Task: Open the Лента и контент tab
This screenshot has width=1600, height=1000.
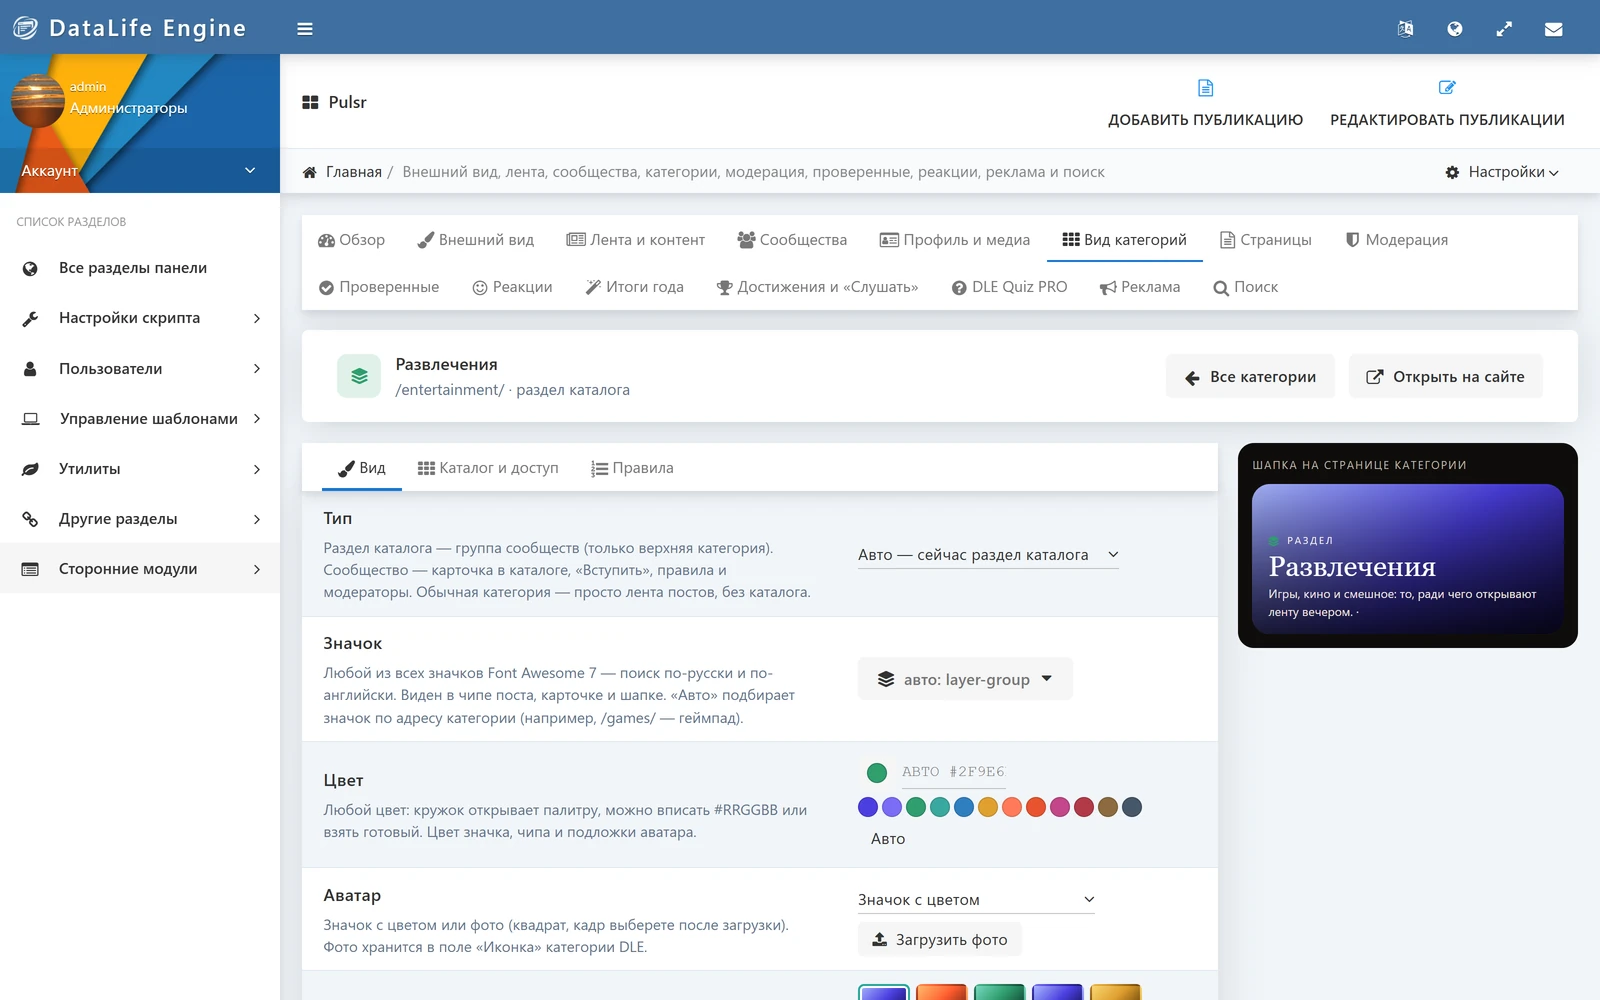Action: (x=636, y=240)
